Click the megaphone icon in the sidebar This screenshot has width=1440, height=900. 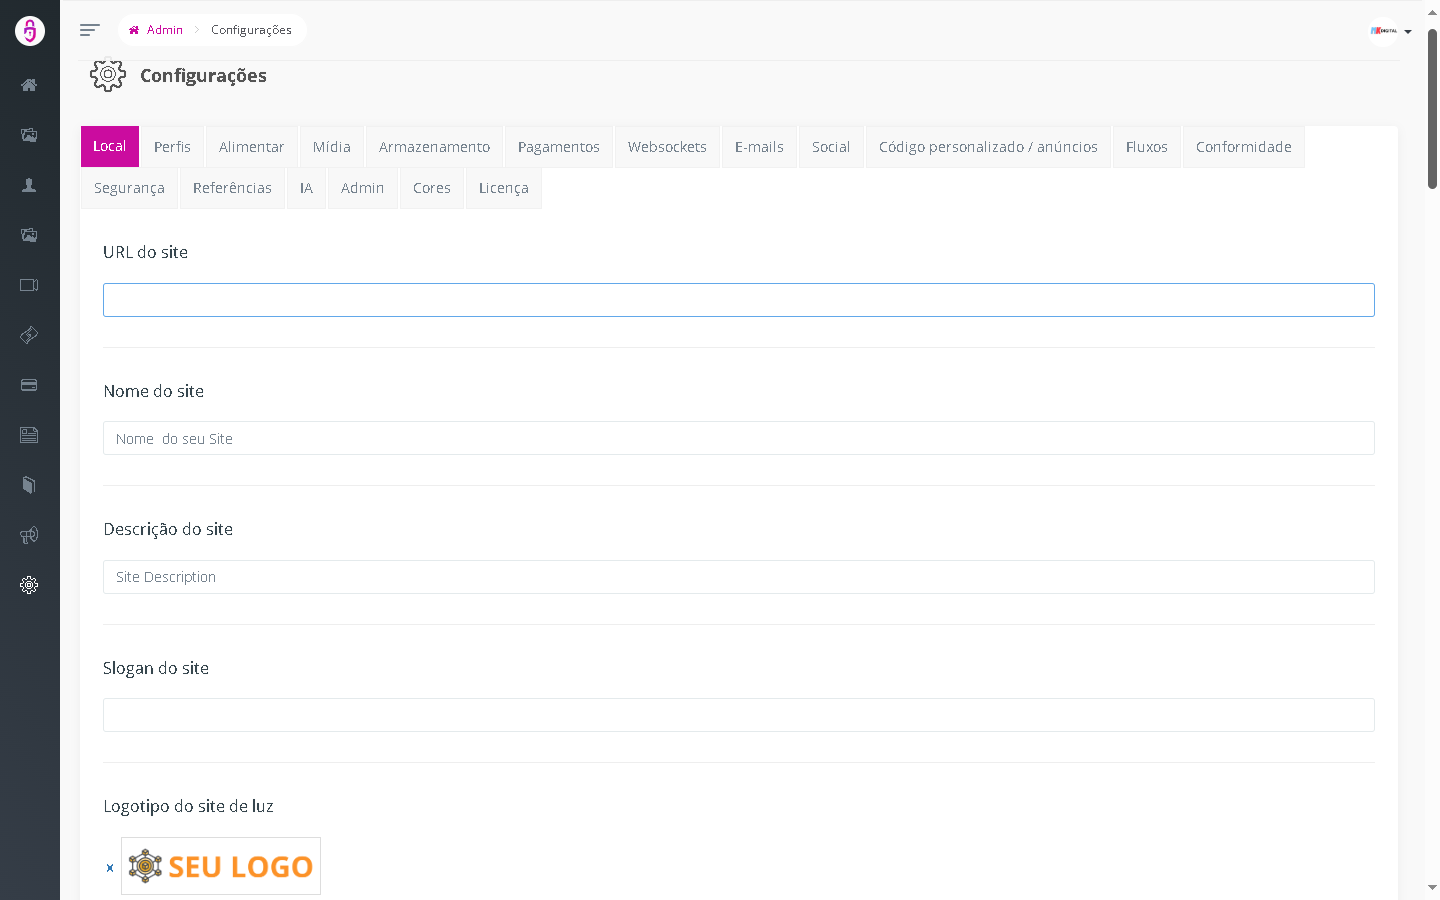click(29, 535)
